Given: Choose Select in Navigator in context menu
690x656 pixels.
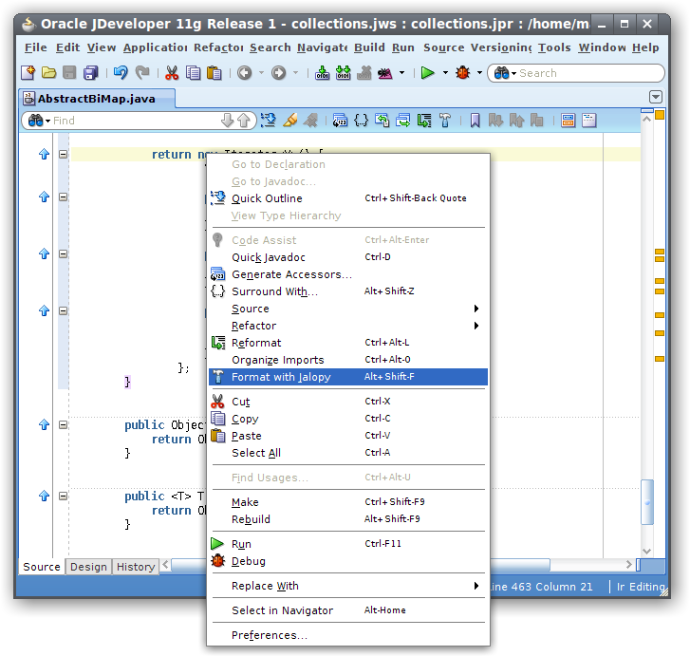Looking at the screenshot, I should (348, 610).
